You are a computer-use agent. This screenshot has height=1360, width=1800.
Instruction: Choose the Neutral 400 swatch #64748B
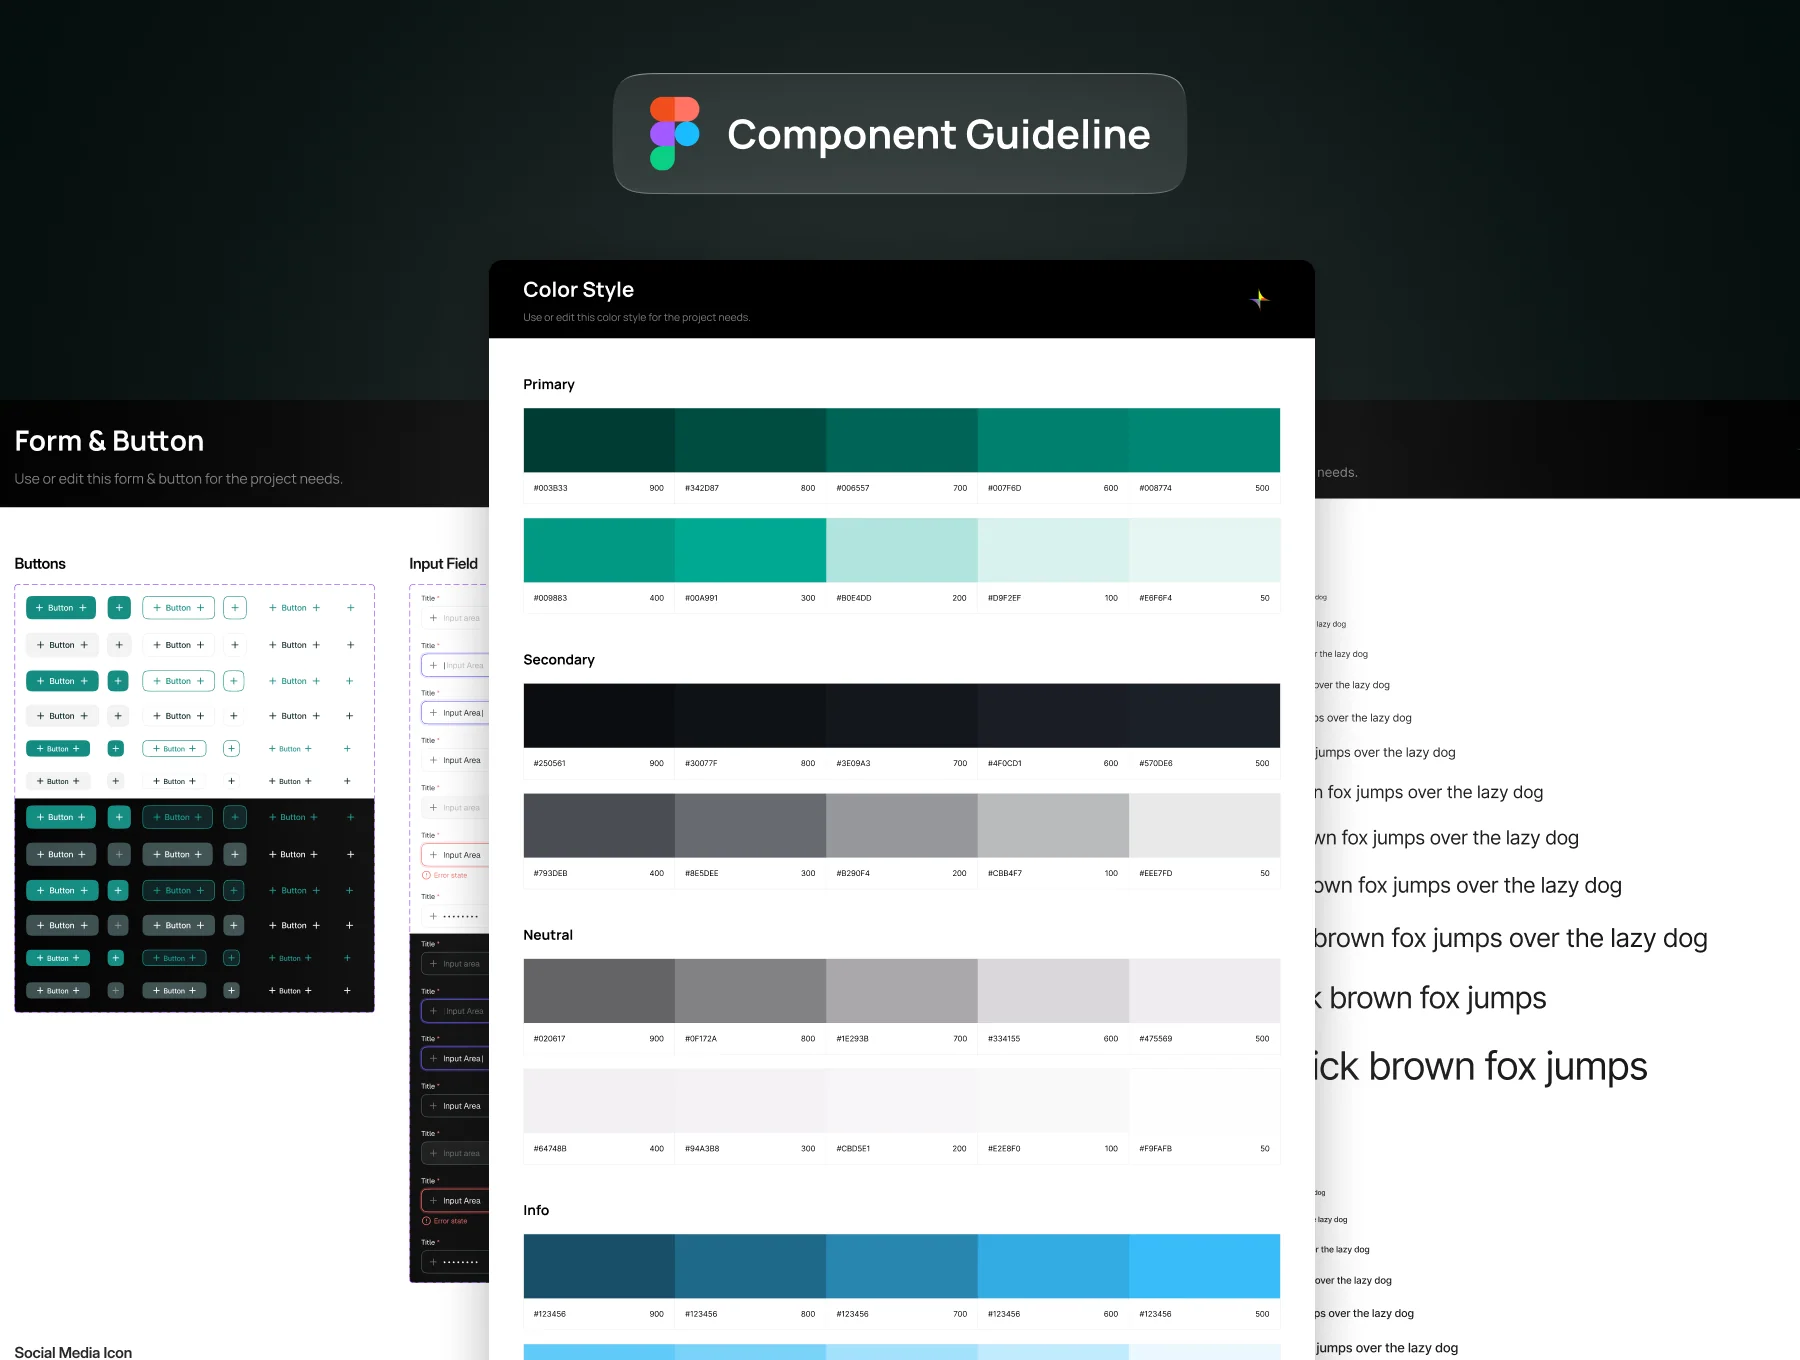coord(599,1101)
